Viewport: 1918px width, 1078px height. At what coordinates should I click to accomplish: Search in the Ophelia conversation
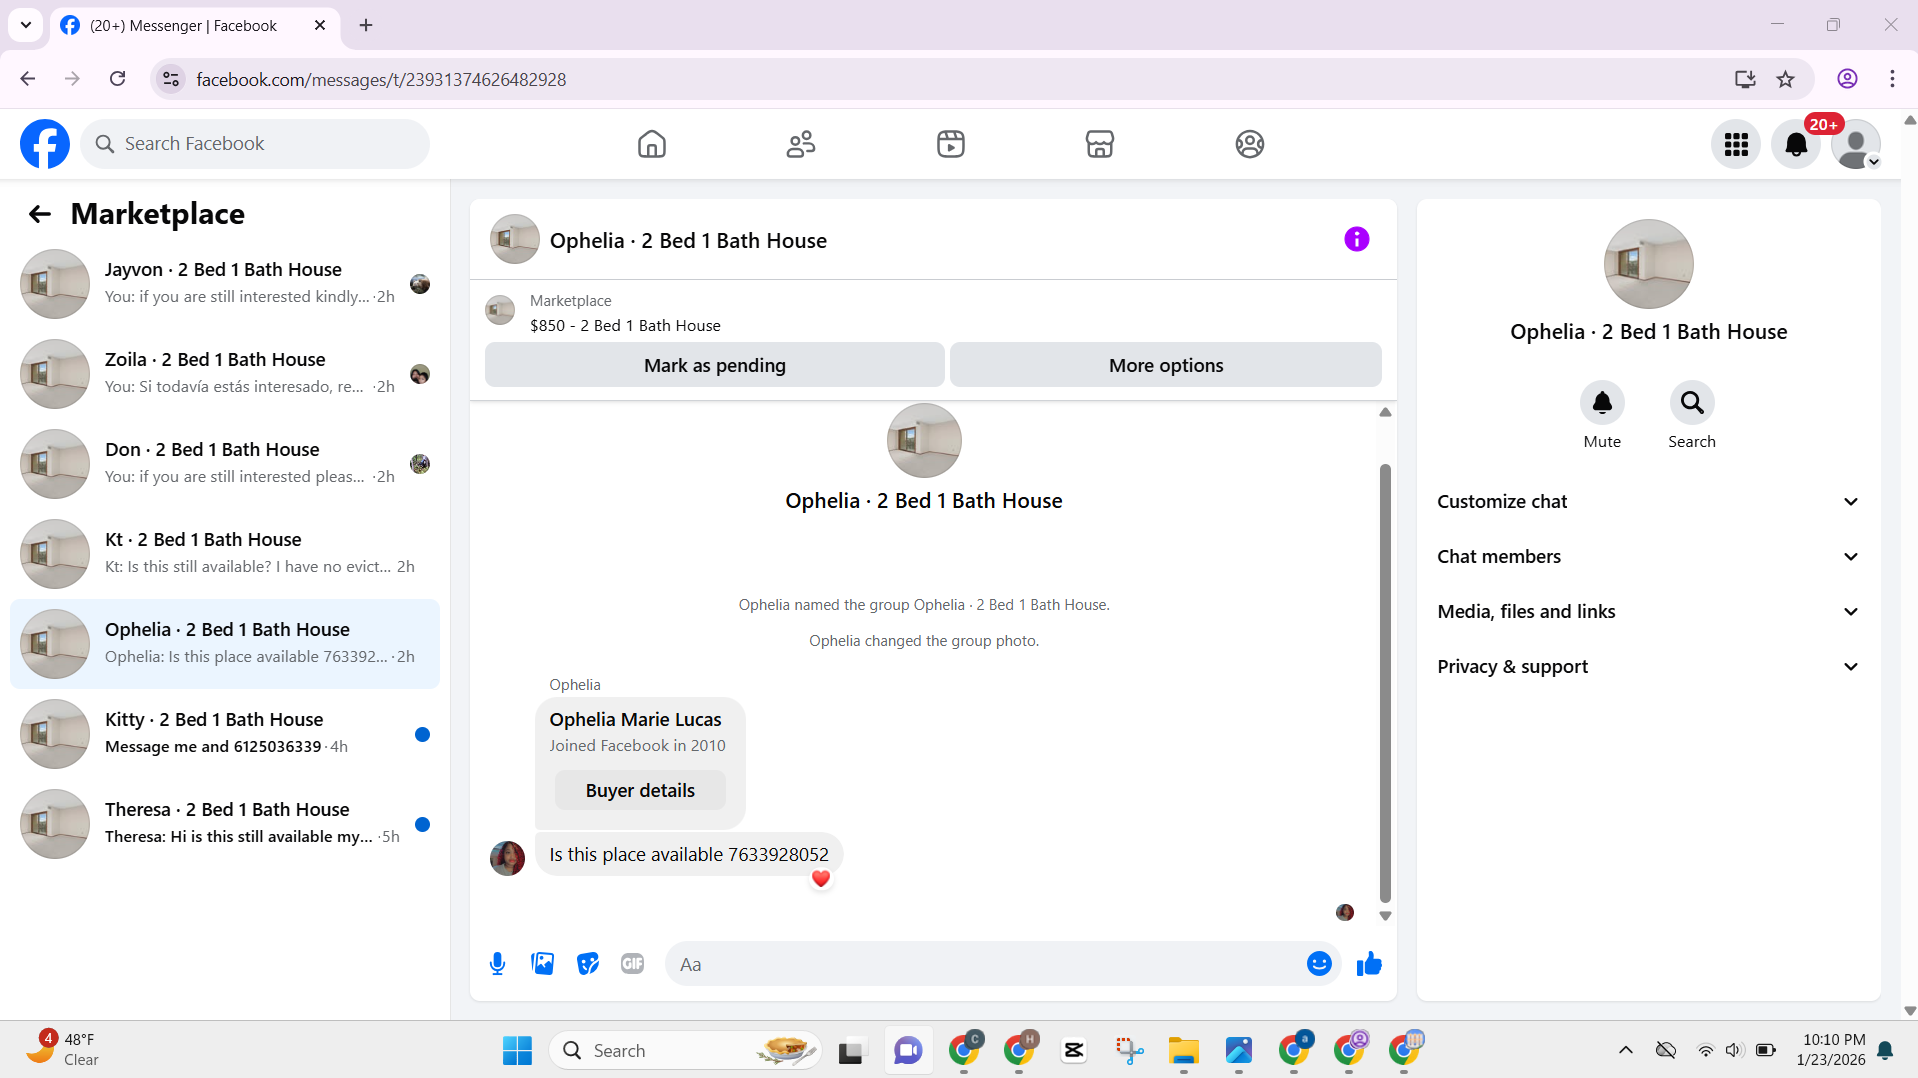(x=1692, y=403)
